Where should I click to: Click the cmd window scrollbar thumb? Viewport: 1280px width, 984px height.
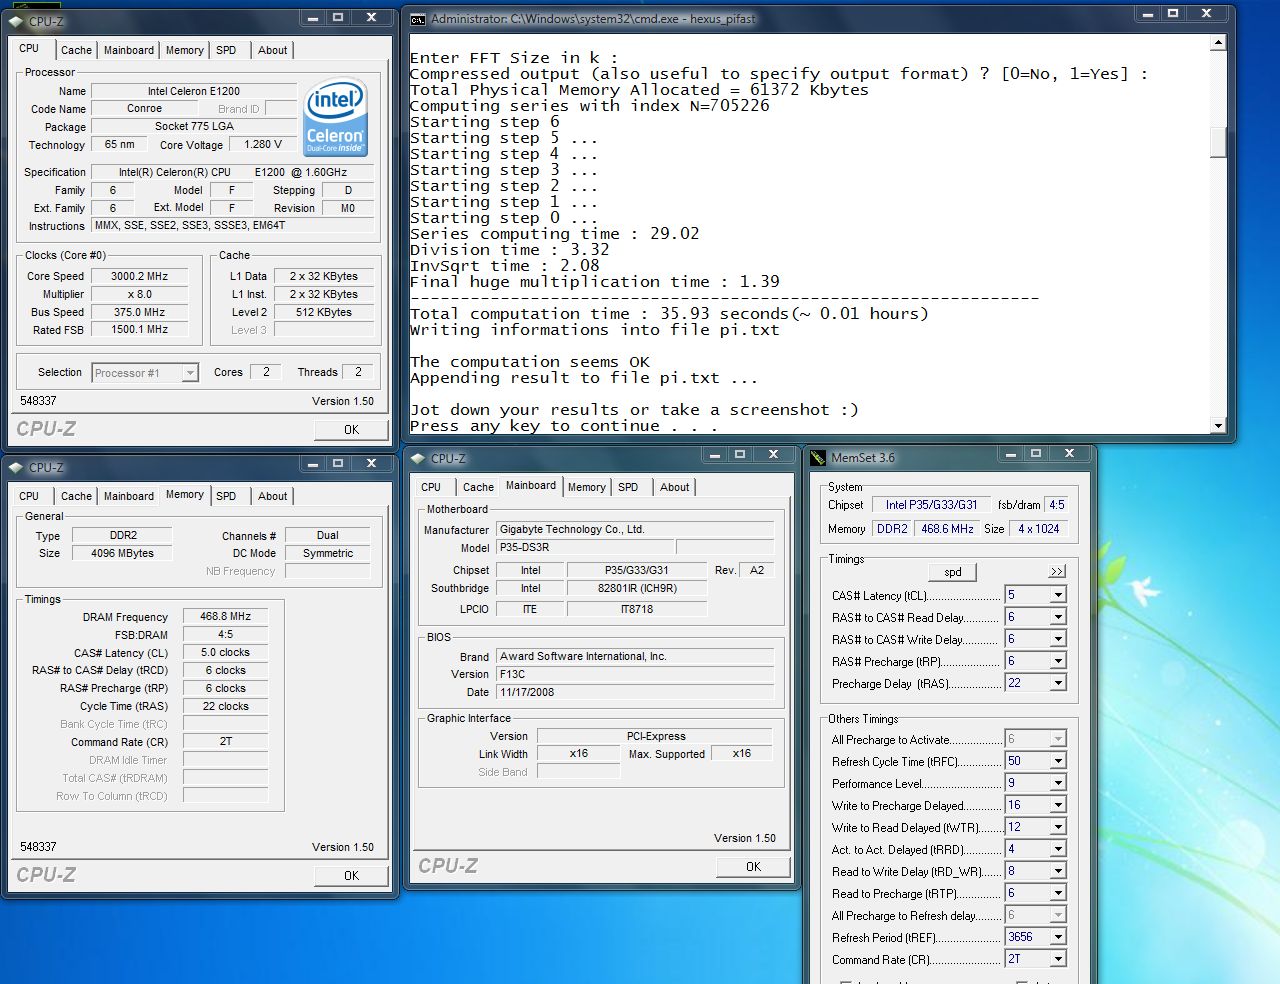tap(1217, 142)
